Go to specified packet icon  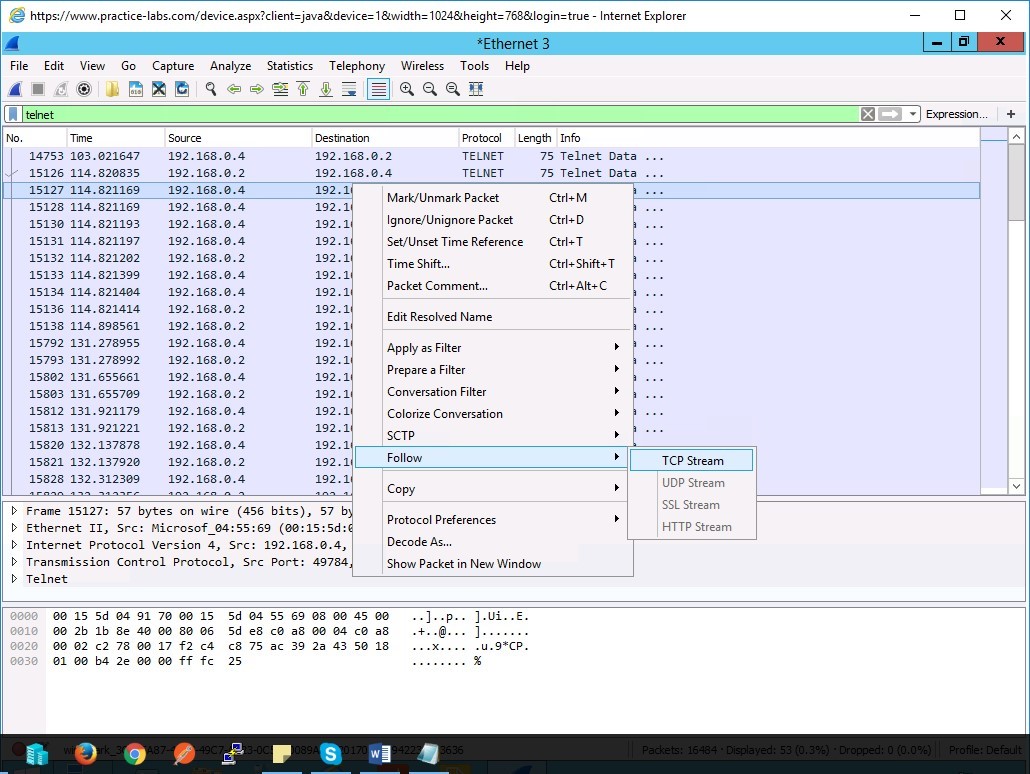[x=280, y=89]
